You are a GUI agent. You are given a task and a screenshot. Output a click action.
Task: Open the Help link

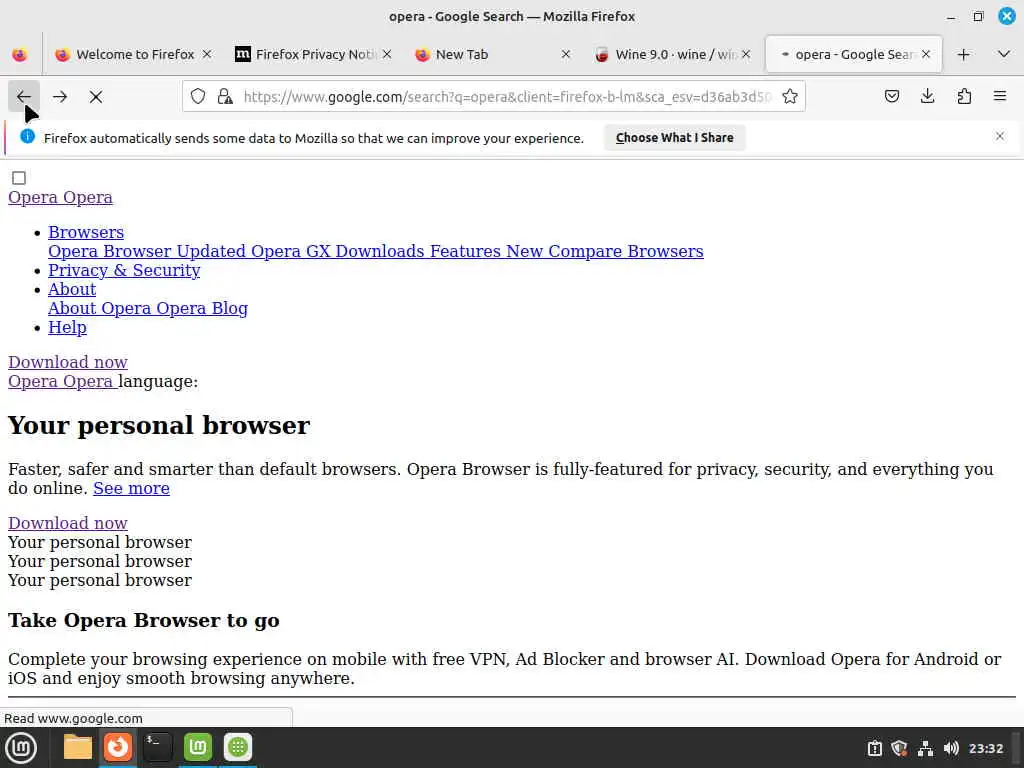point(67,327)
